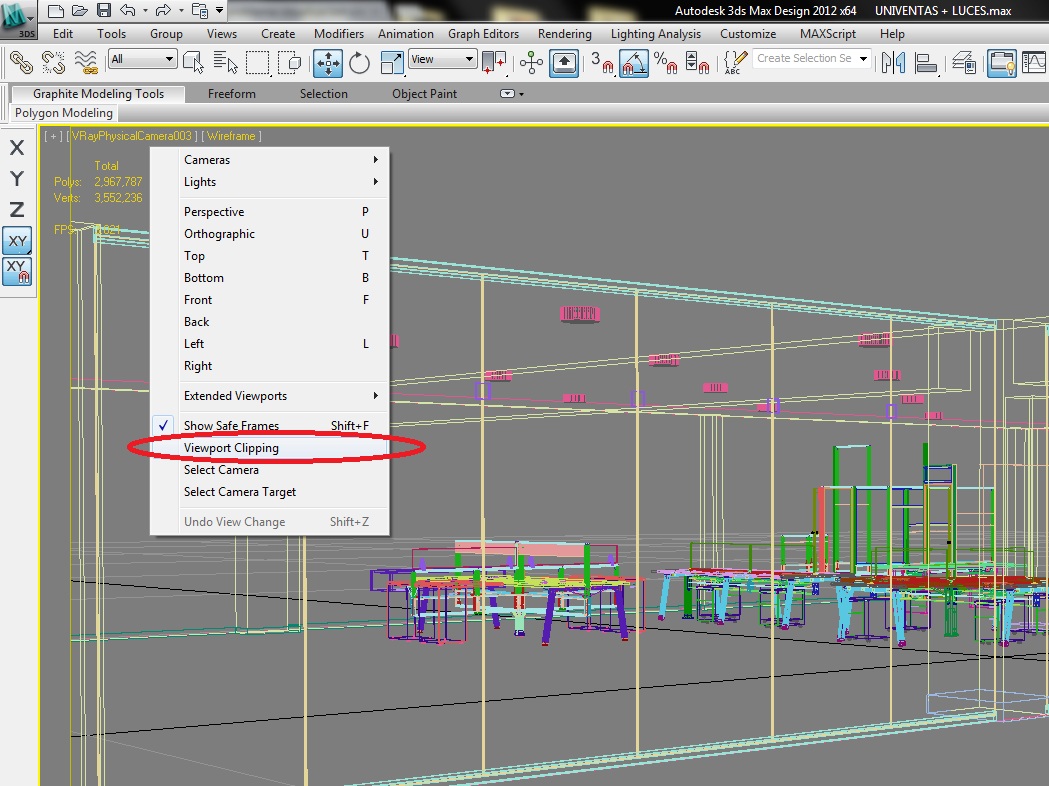Viewport: 1049px width, 786px height.
Task: Toggle the Percent Snap button
Action: click(666, 63)
